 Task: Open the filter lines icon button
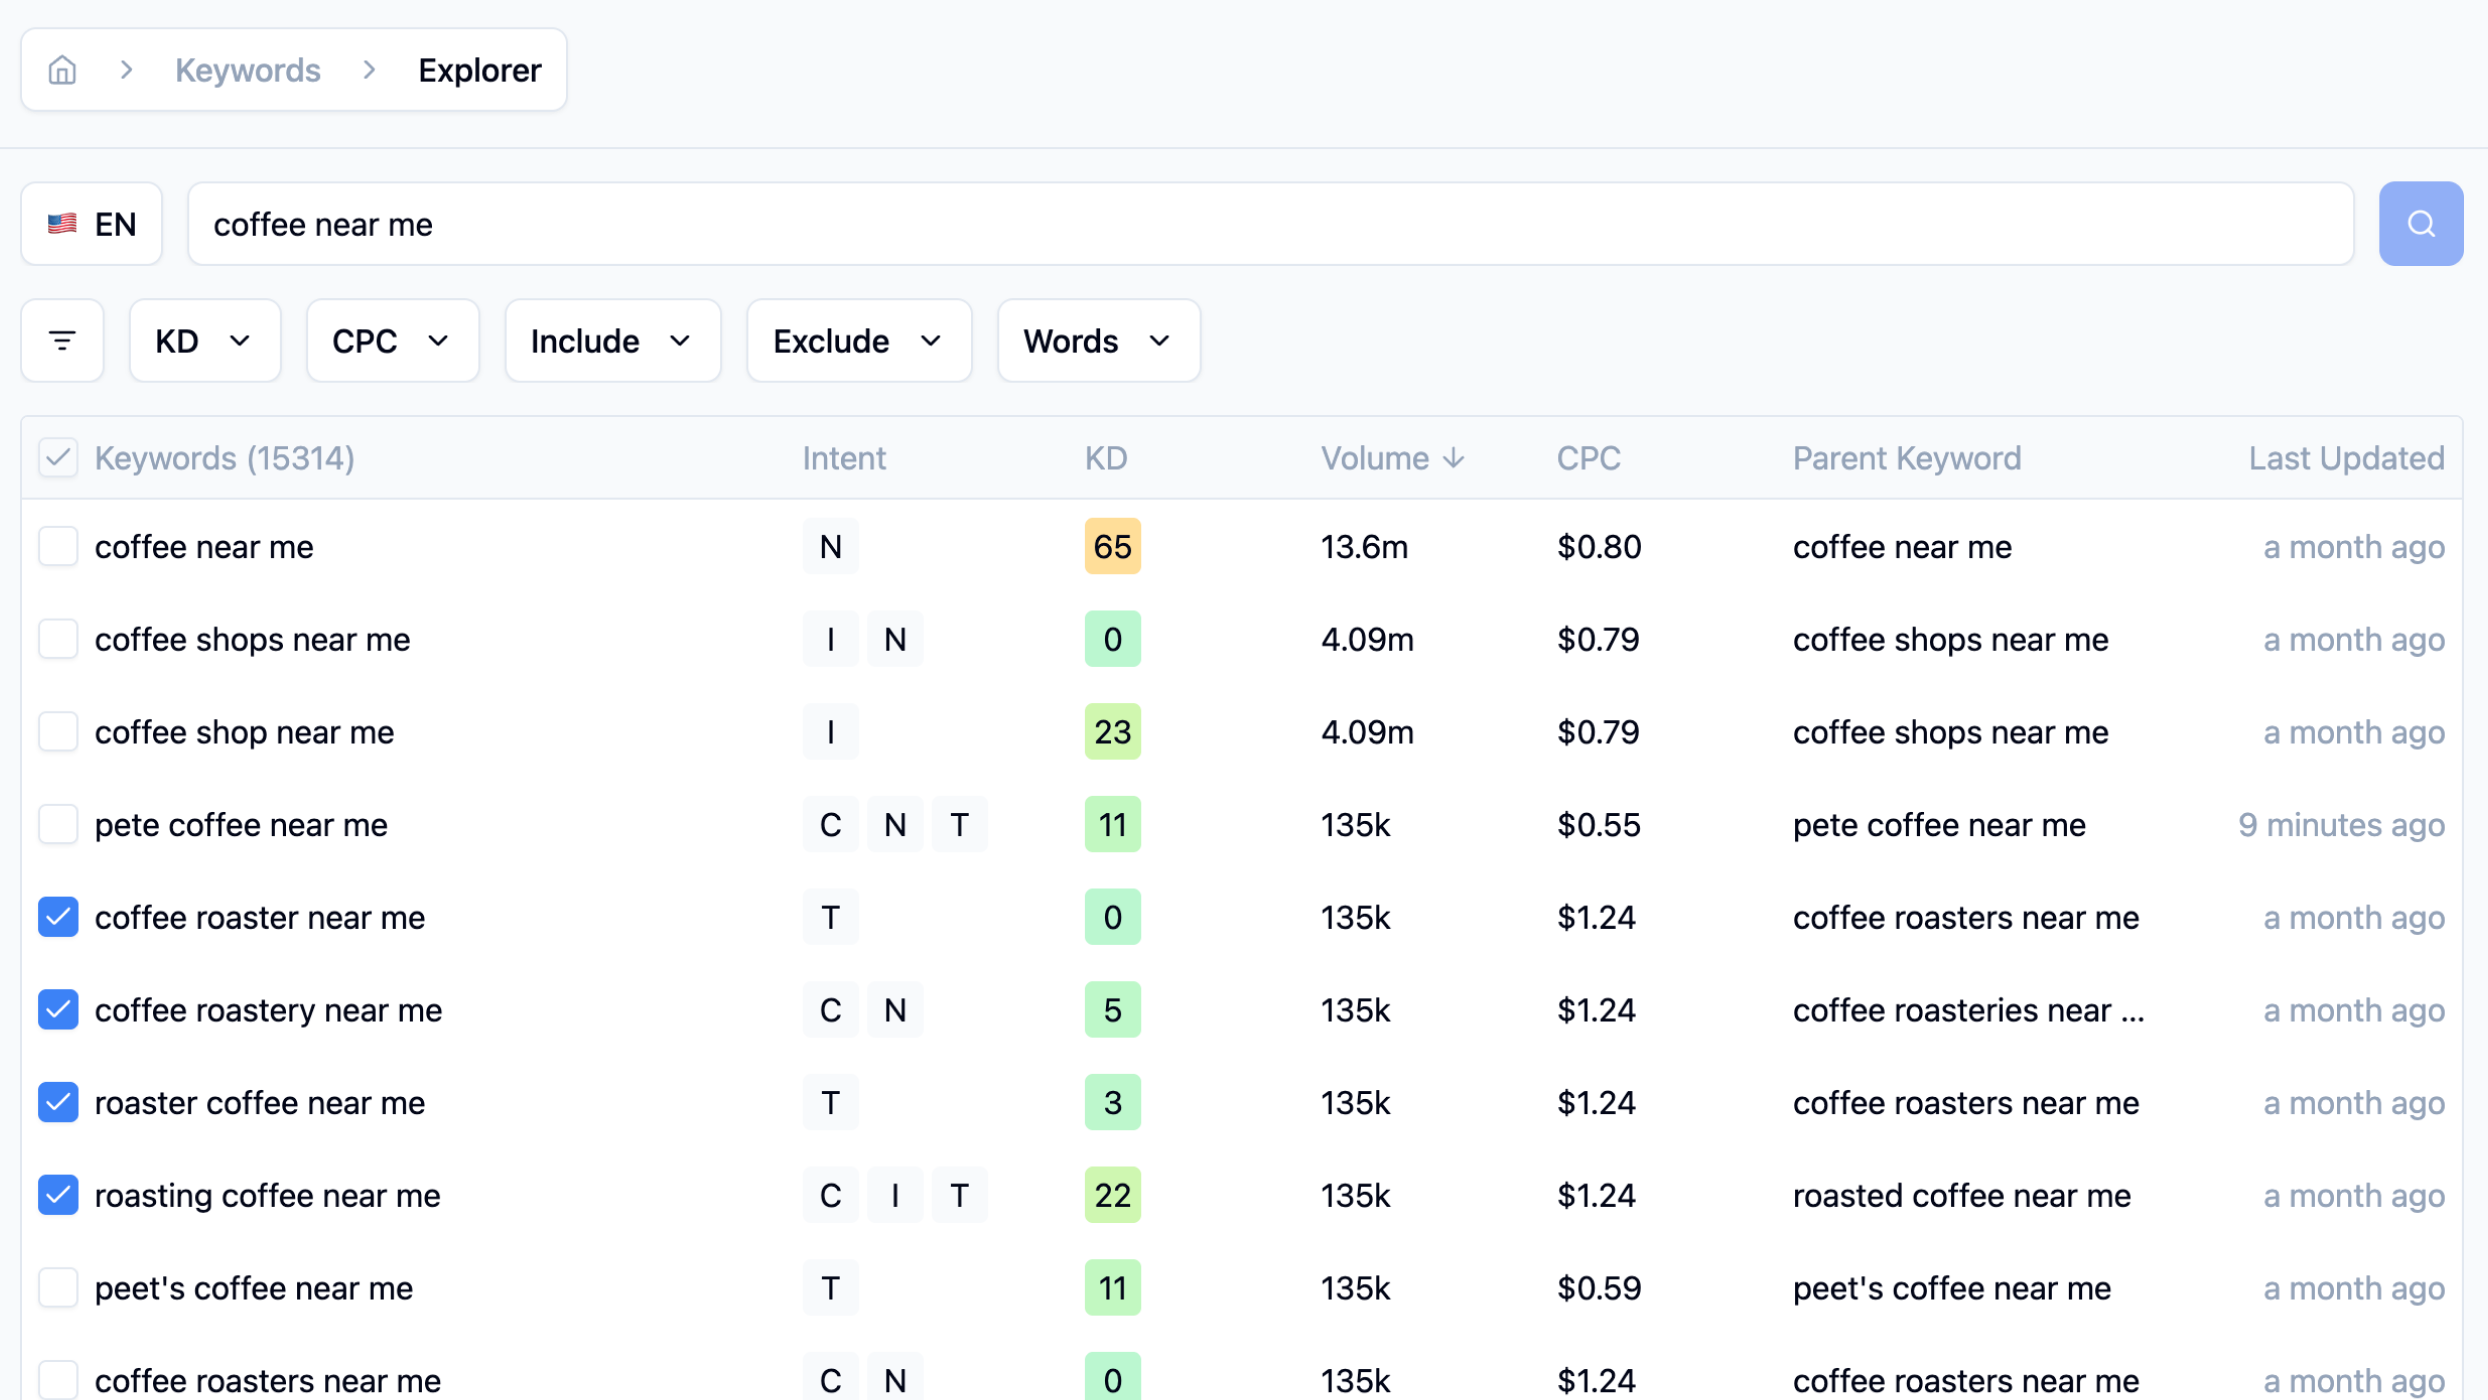[62, 341]
